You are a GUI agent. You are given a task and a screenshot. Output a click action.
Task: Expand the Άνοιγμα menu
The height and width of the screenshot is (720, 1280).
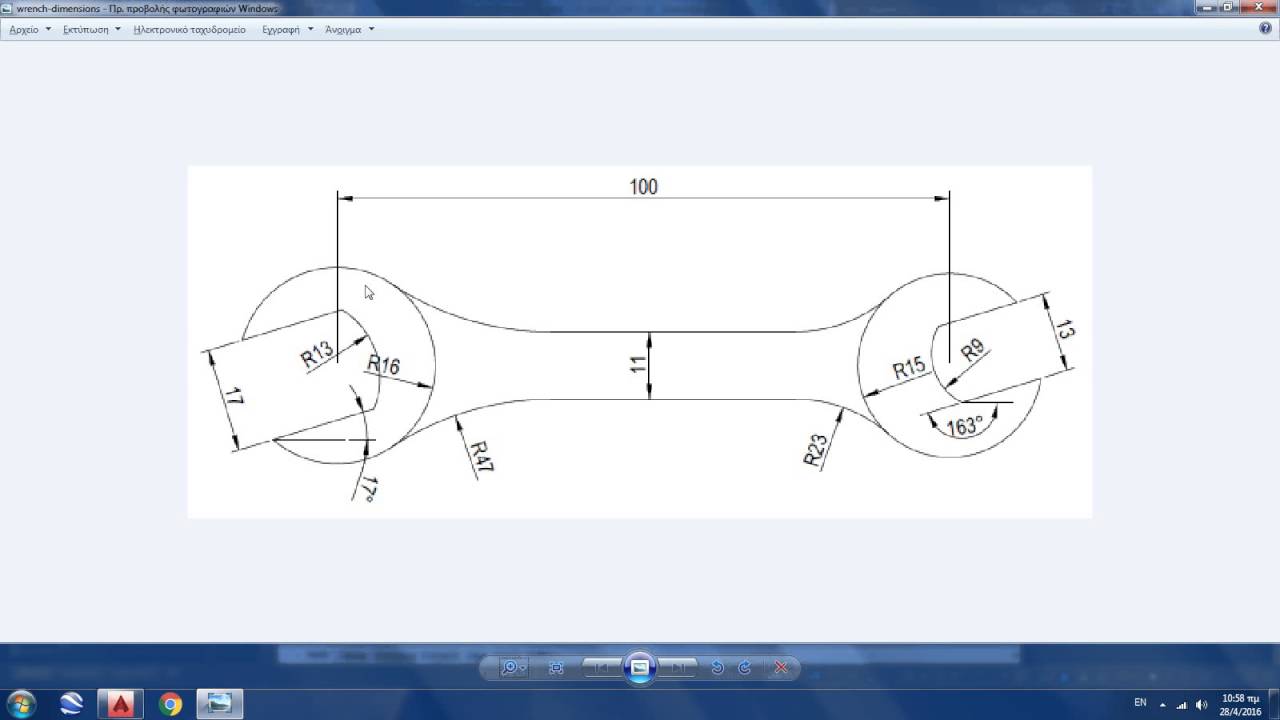pyautogui.click(x=349, y=30)
